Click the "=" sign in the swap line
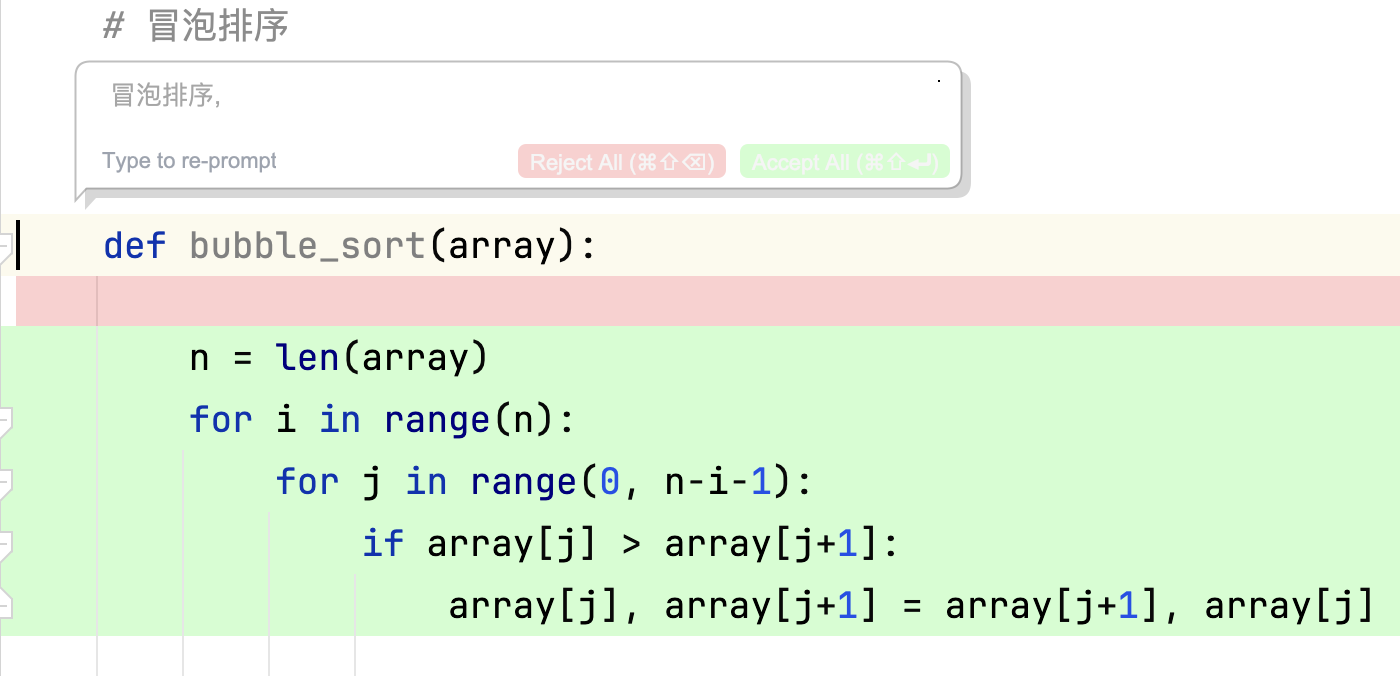 point(911,606)
